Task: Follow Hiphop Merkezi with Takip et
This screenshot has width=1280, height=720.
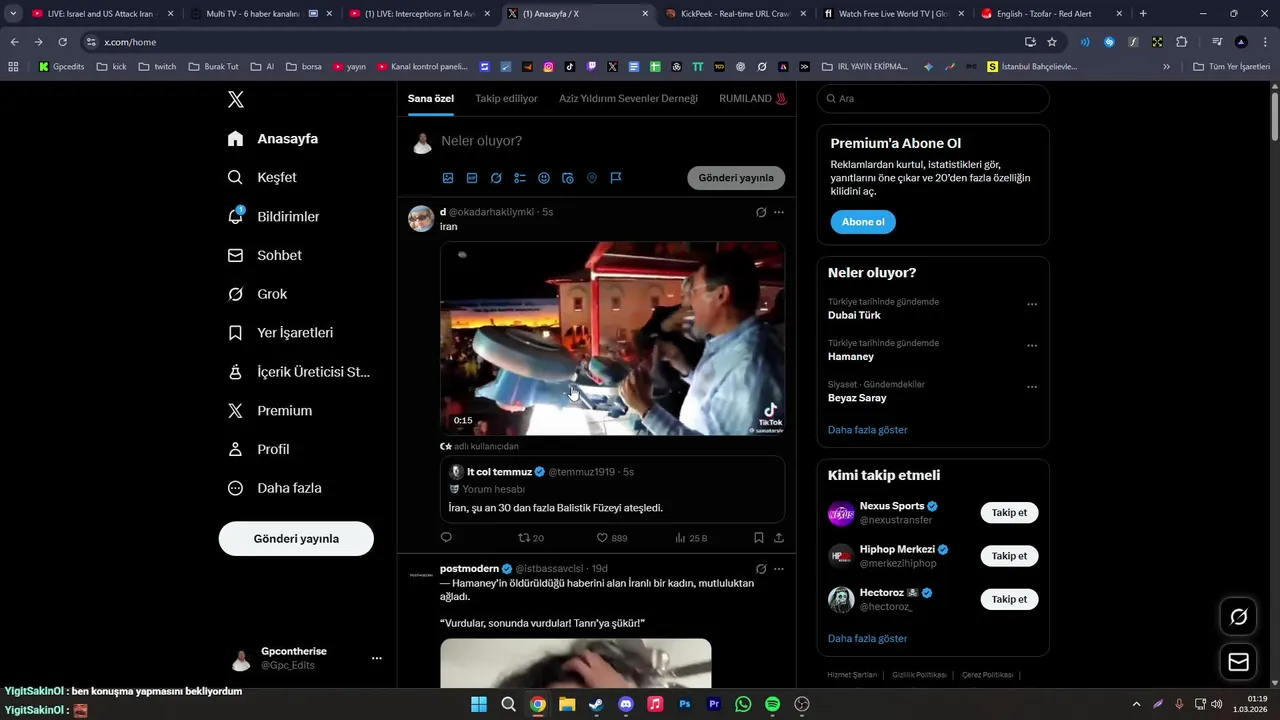Action: [x=1009, y=556]
